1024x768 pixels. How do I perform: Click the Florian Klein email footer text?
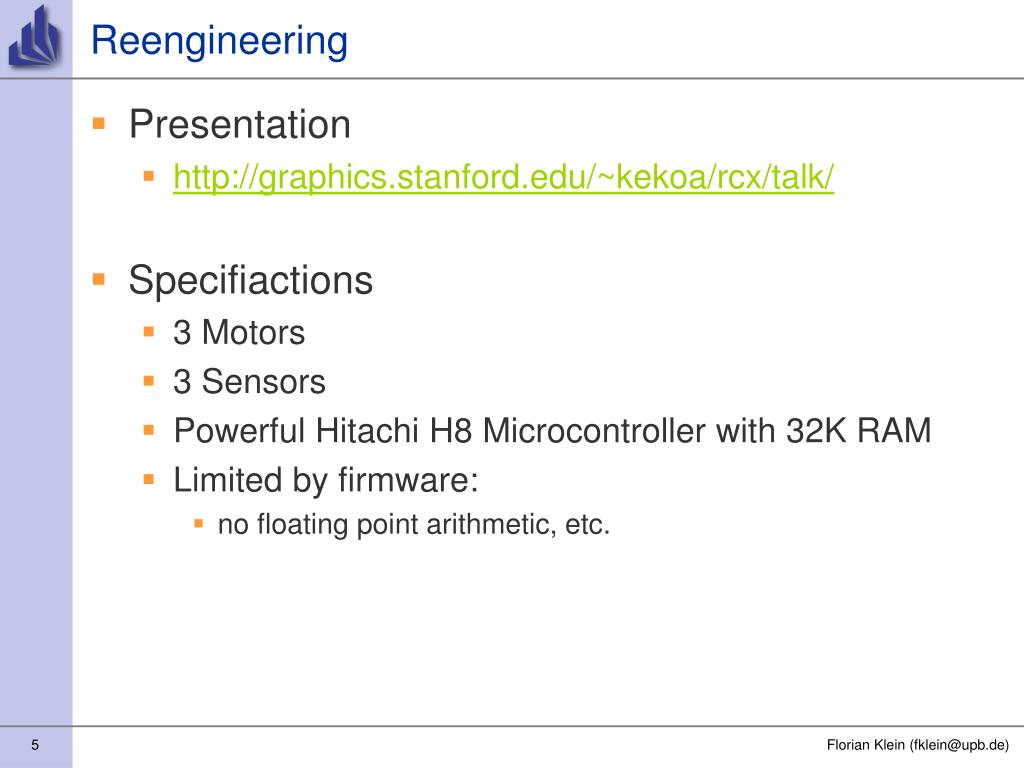click(x=918, y=745)
